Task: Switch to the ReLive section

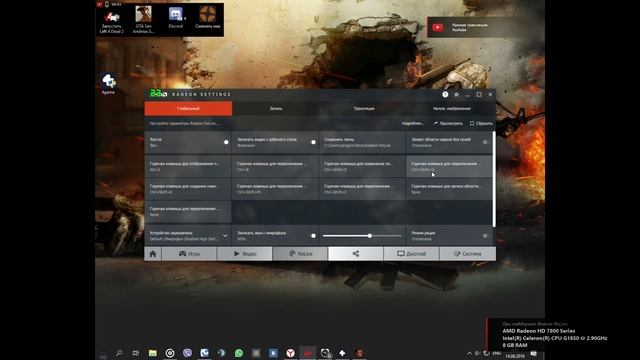Action: [x=300, y=253]
